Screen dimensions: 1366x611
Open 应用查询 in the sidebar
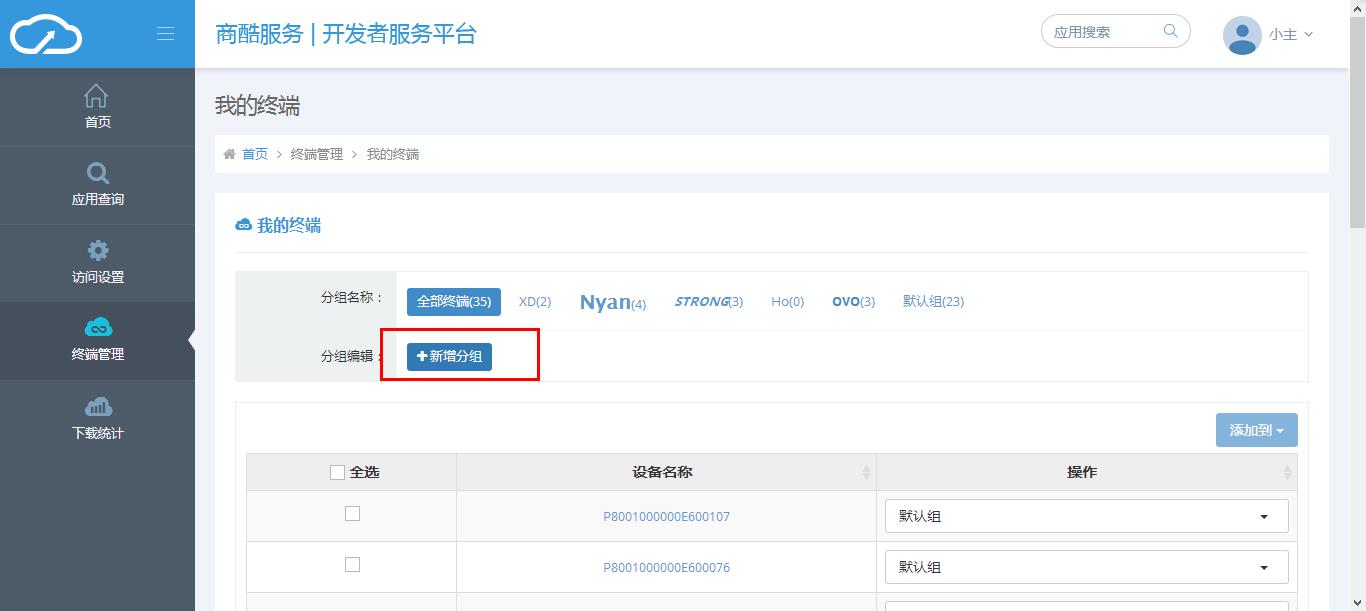[97, 185]
